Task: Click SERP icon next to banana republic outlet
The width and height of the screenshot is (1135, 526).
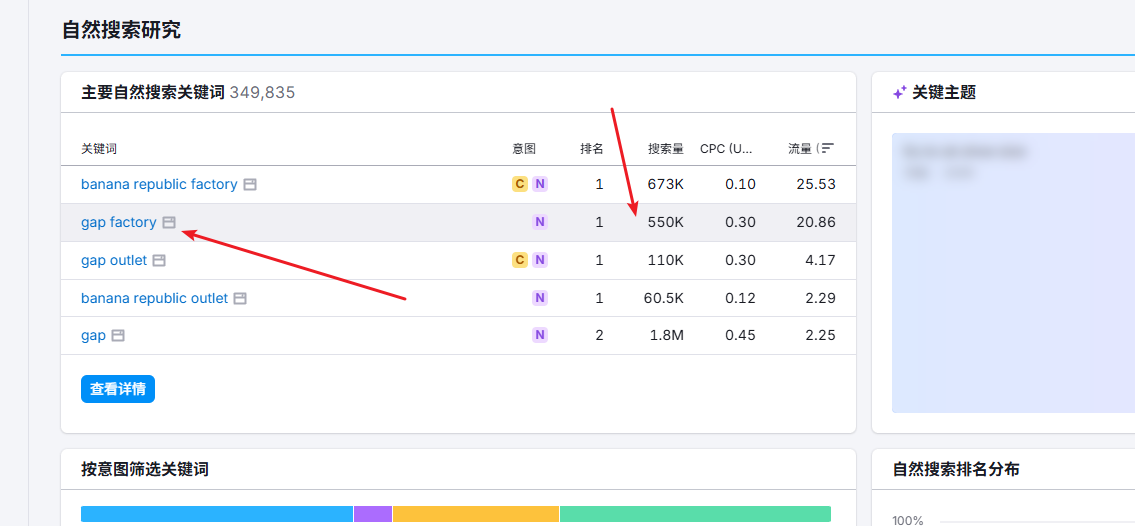Action: click(x=240, y=299)
